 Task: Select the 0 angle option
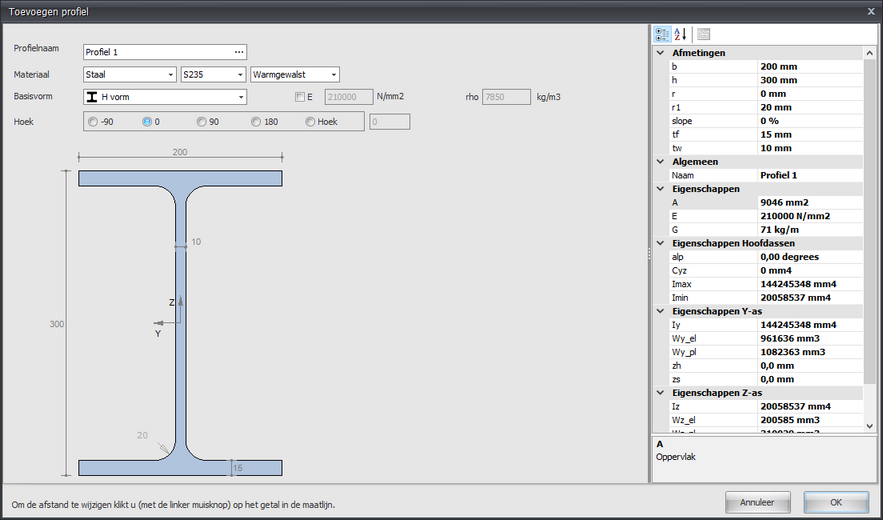pyautogui.click(x=147, y=122)
